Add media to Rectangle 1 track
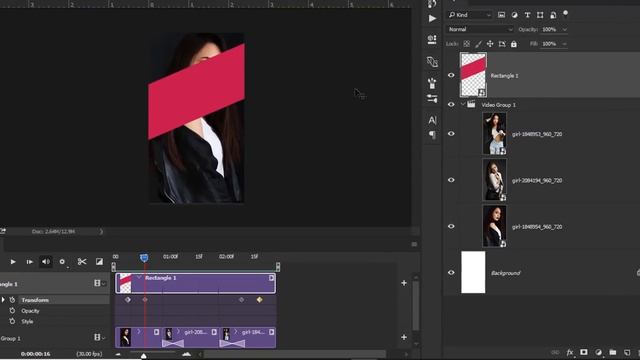This screenshot has height=360, width=640. [x=404, y=283]
